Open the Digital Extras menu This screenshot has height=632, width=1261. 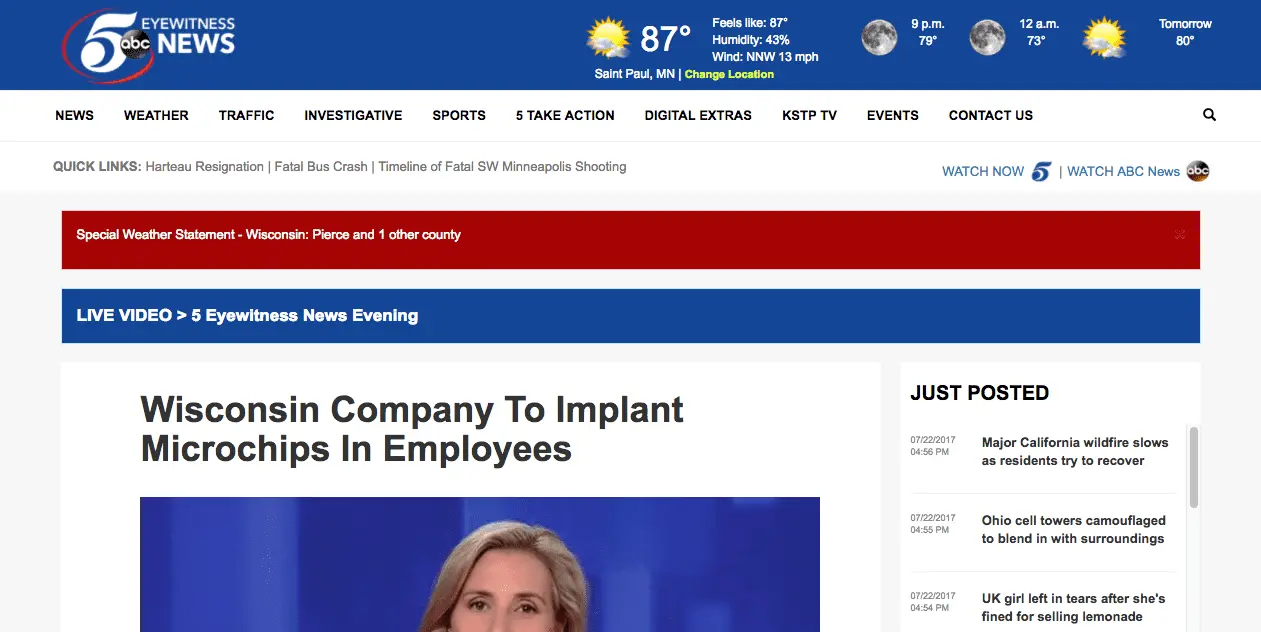pyautogui.click(x=698, y=115)
